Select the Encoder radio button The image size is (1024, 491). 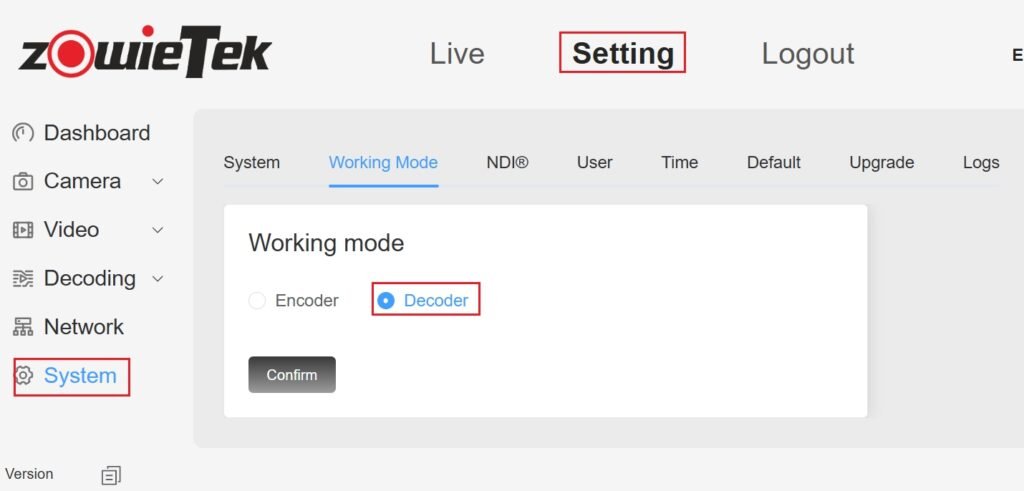coord(257,300)
